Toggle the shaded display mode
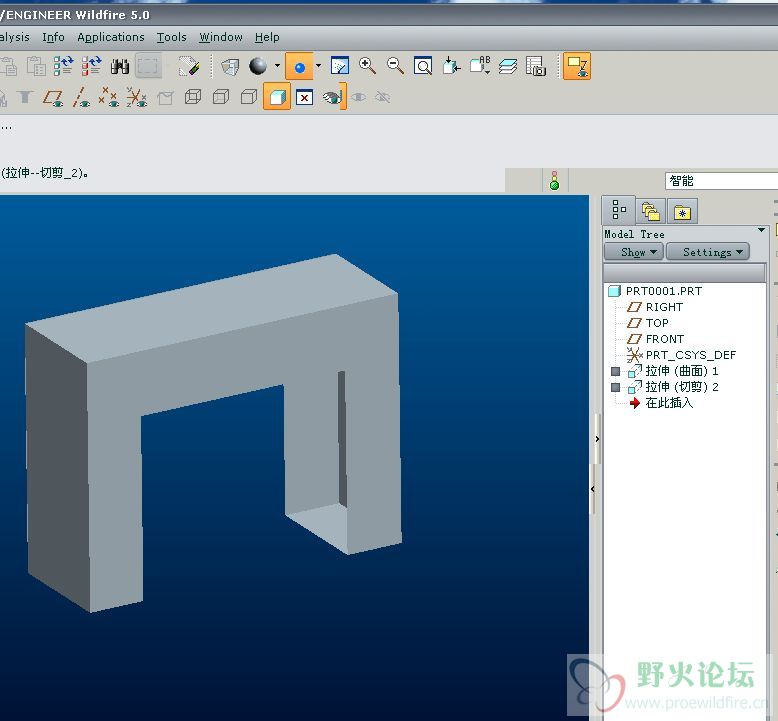Screen dimensions: 778x721 277,97
